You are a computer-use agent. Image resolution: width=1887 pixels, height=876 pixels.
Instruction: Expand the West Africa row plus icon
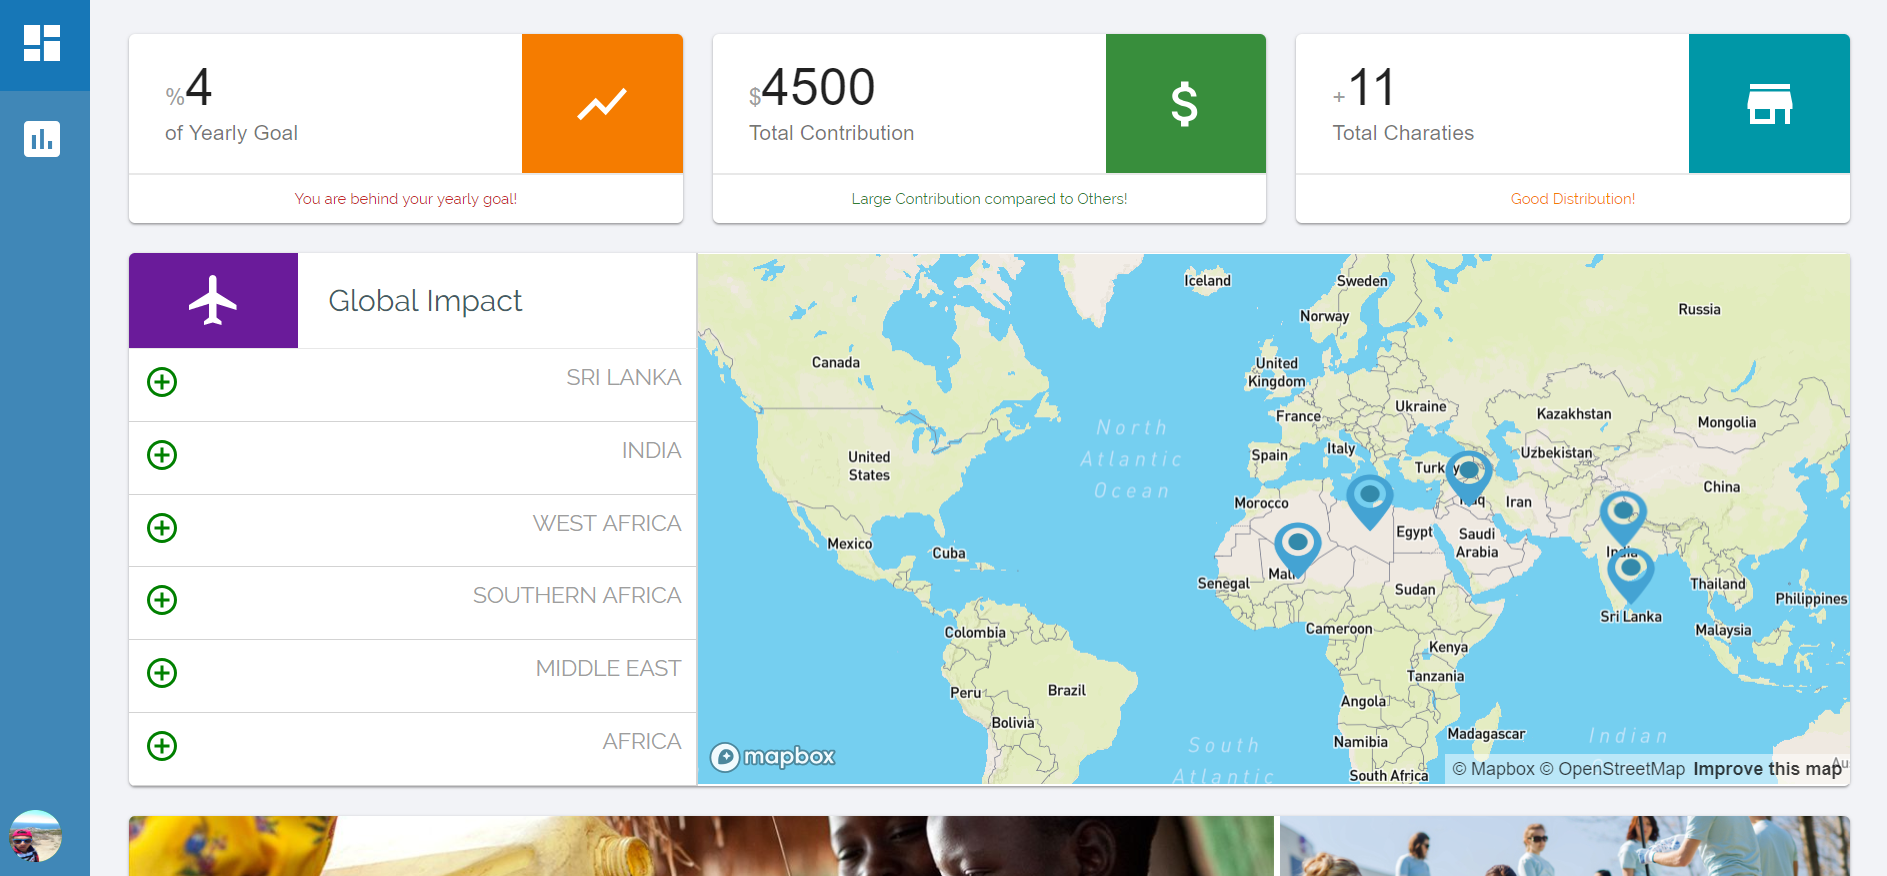coord(162,528)
